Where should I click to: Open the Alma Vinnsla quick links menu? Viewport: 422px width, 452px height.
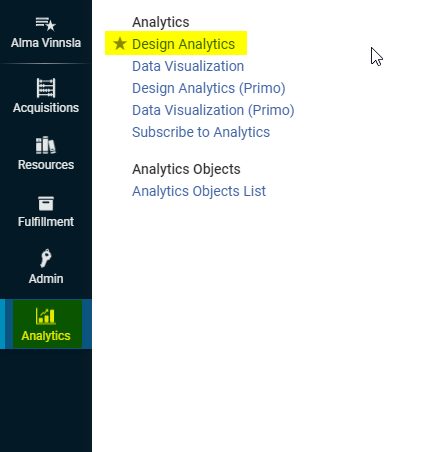point(46,33)
